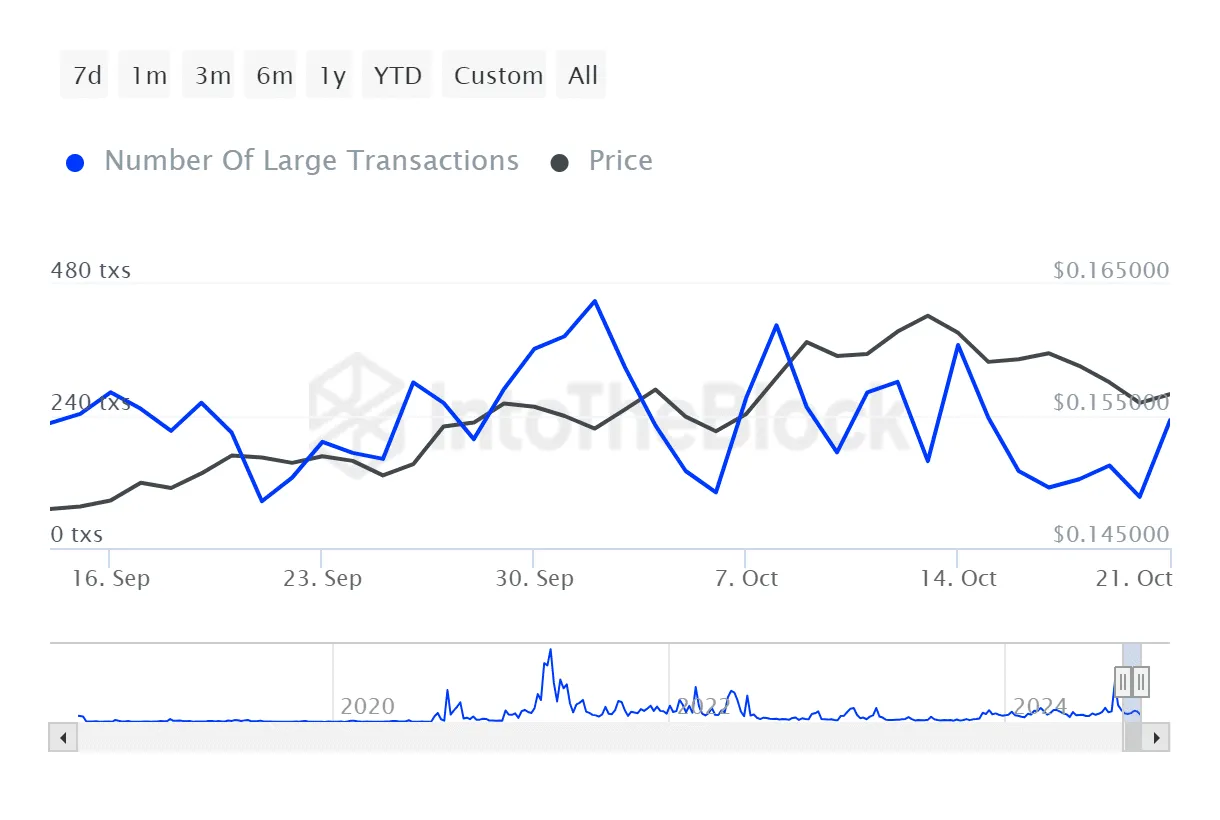Click the left scroll arrow icon
The height and width of the screenshot is (820, 1220).
pyautogui.click(x=62, y=737)
